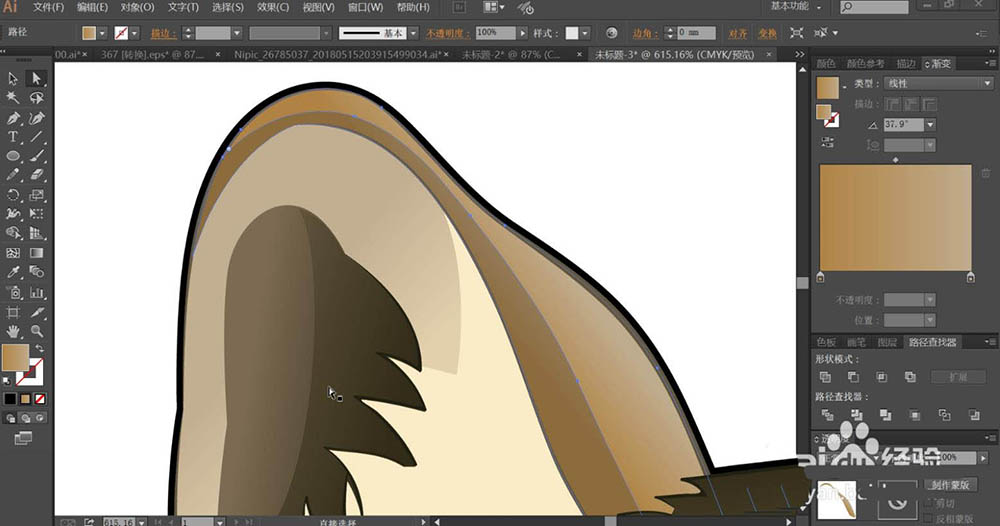Toggle Draw Behind mode

(x=26, y=418)
